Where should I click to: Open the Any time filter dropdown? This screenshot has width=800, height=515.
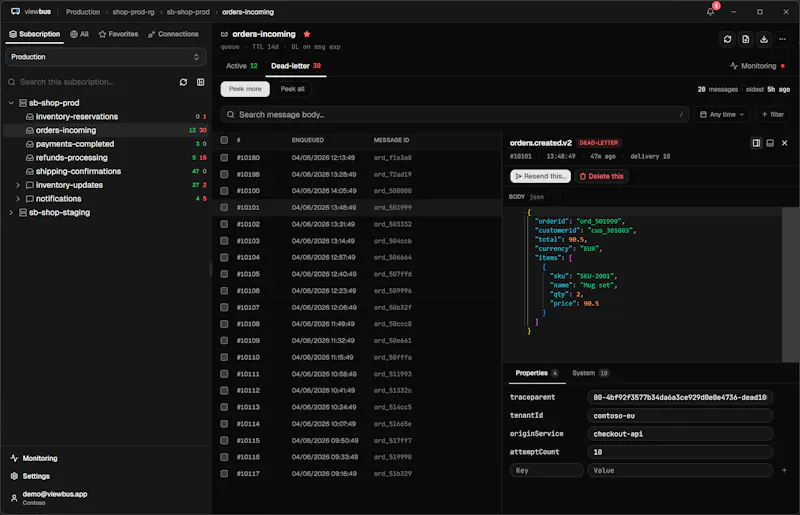pos(721,114)
